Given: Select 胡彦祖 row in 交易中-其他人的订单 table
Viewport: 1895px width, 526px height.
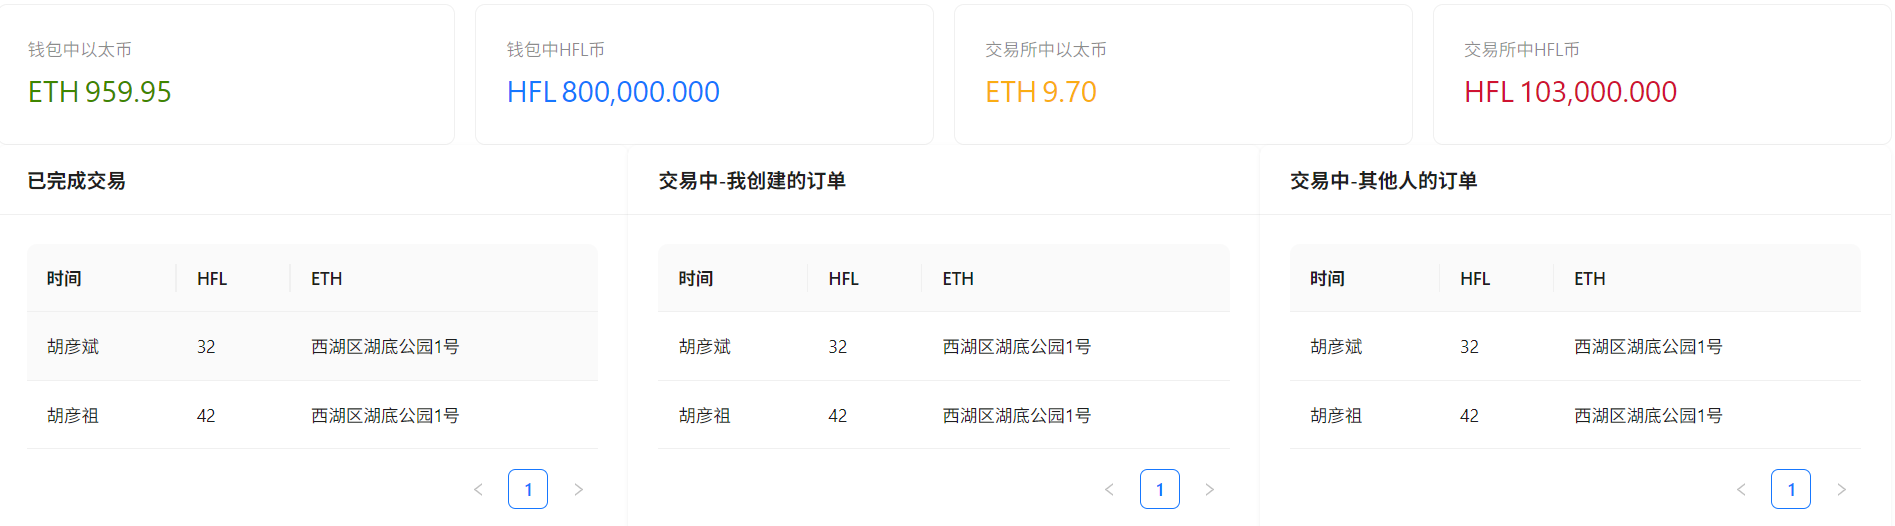Looking at the screenshot, I should pyautogui.click(x=1575, y=416).
